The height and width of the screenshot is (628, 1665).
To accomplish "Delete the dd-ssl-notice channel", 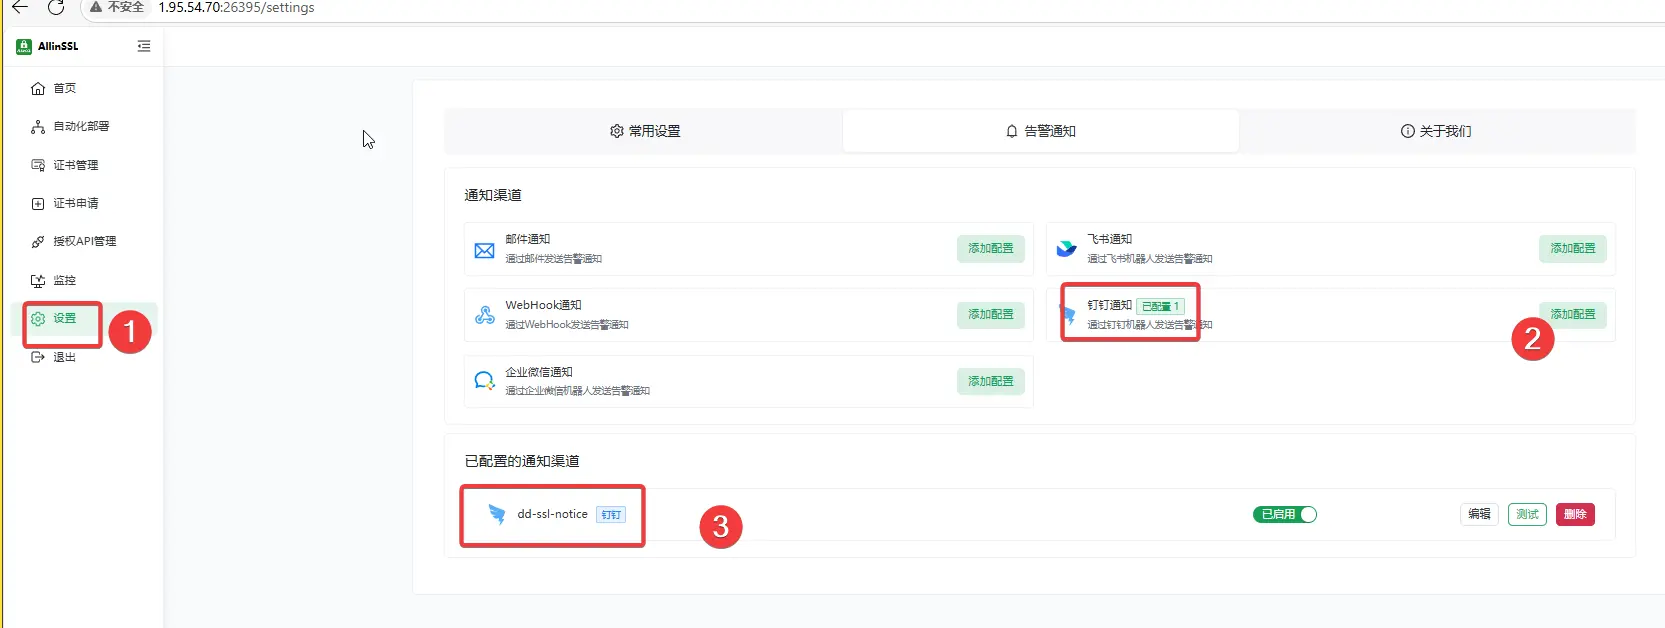I will pos(1574,514).
